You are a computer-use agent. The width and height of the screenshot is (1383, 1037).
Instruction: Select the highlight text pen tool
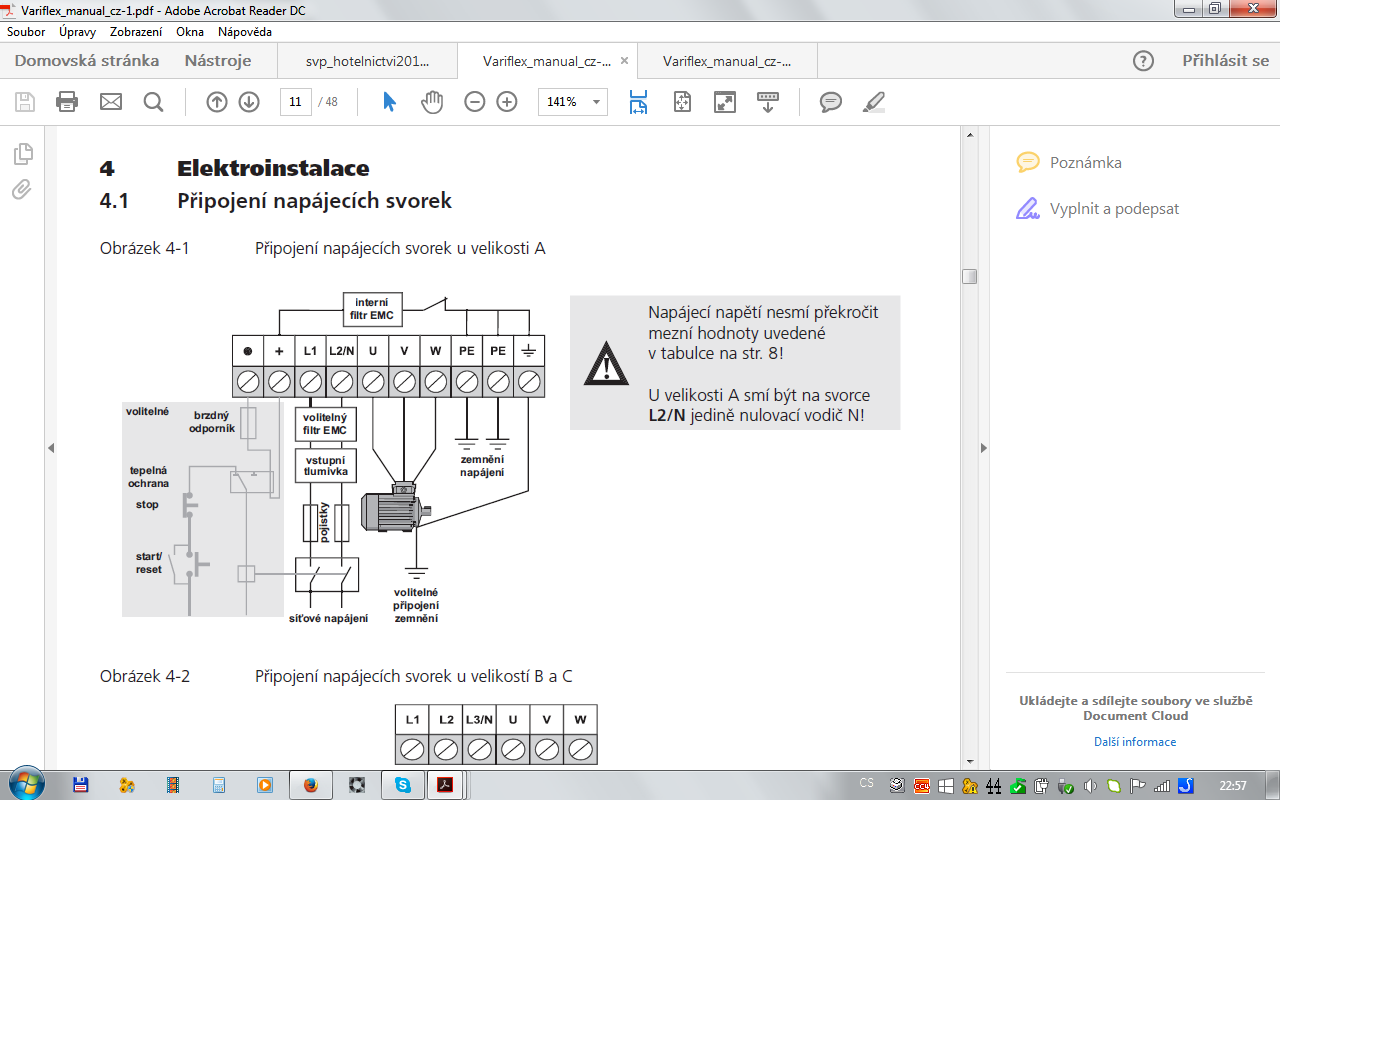(x=874, y=102)
